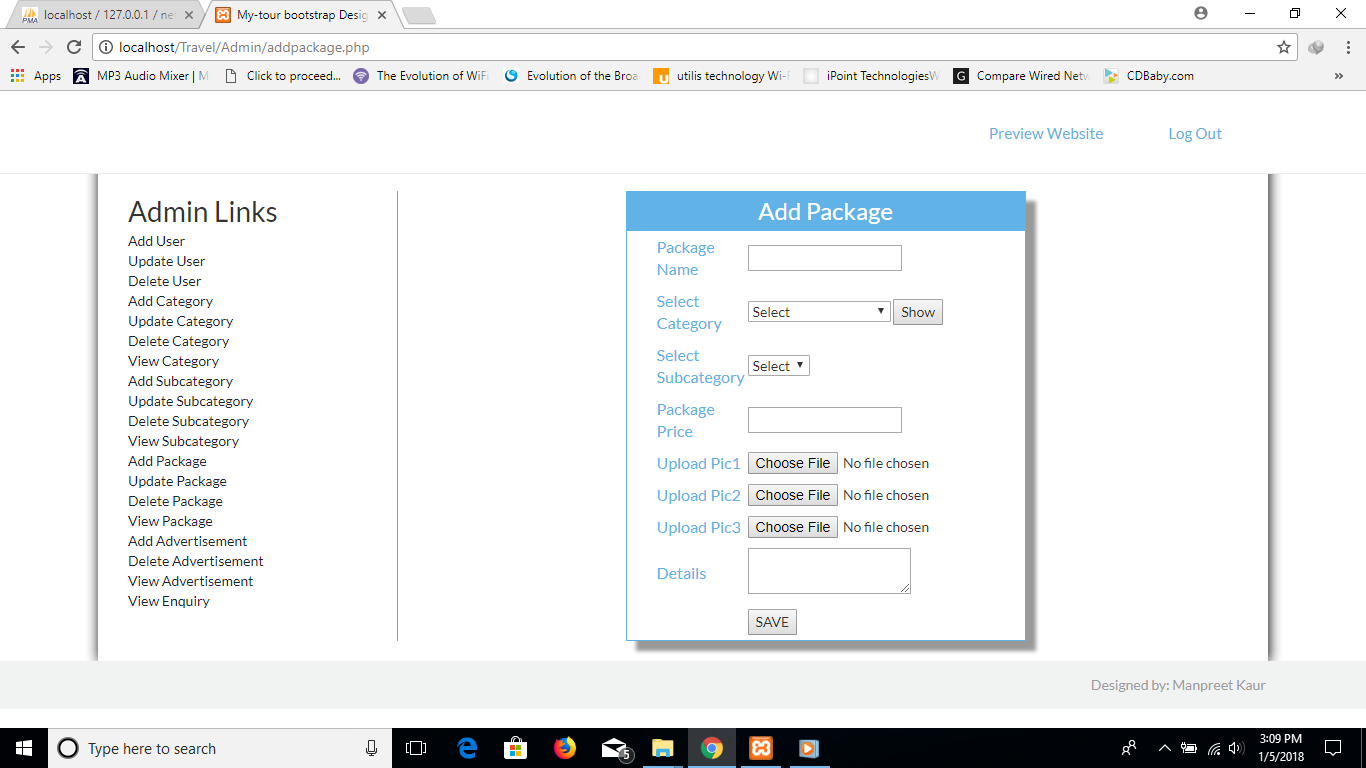Open File Explorer from the taskbar

pyautogui.click(x=662, y=748)
